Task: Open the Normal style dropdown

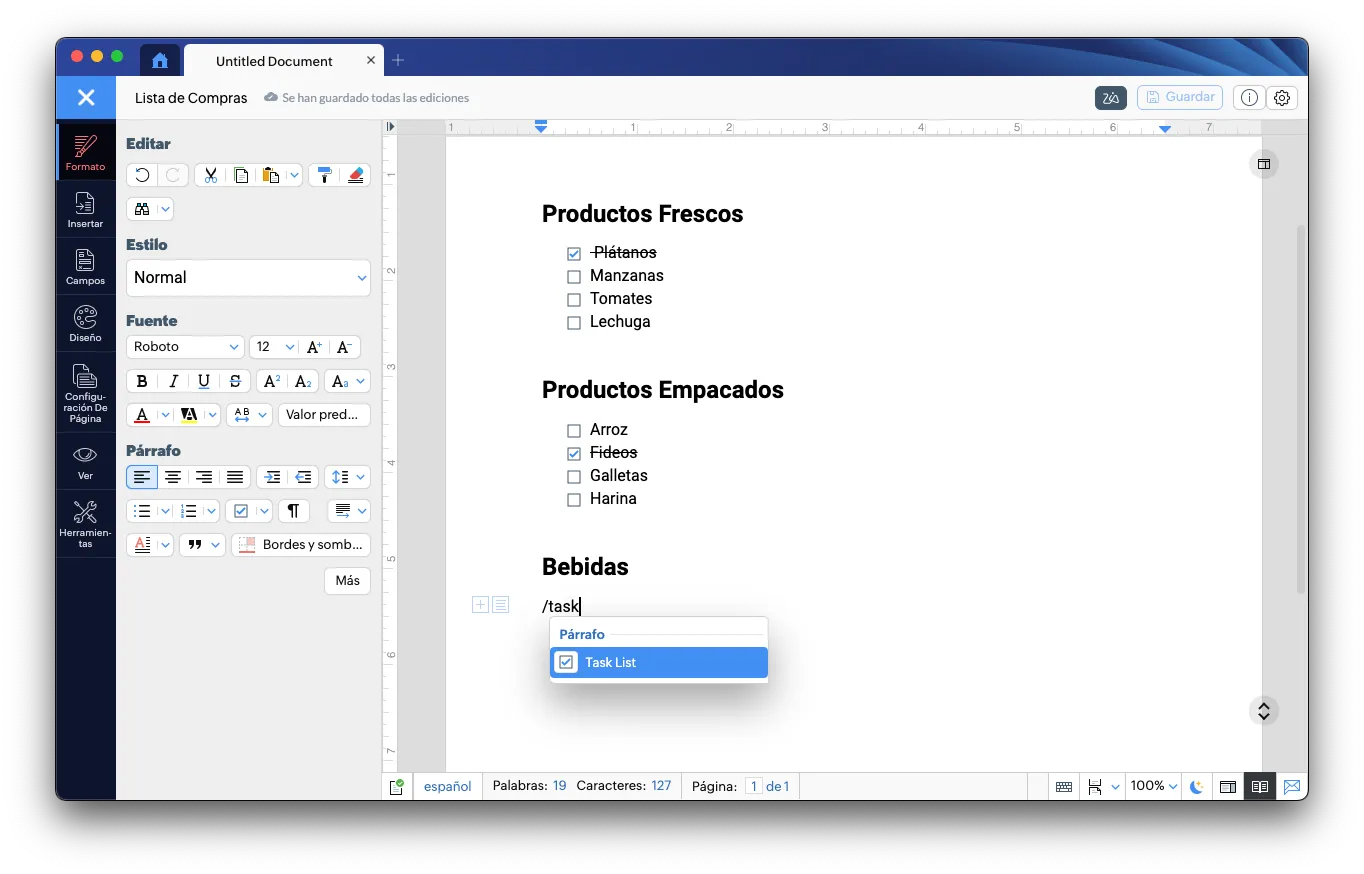Action: pyautogui.click(x=248, y=278)
